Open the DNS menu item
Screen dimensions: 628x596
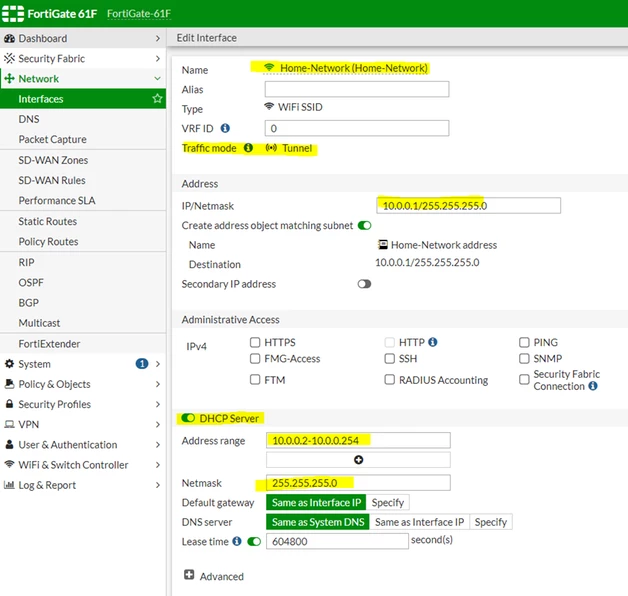tap(83, 119)
